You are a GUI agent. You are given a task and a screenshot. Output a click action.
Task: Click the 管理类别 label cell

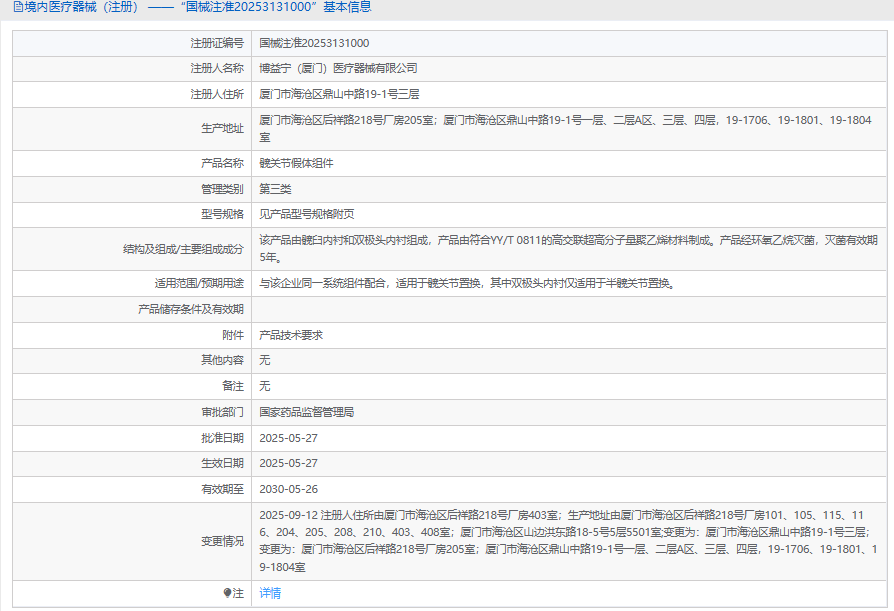[x=132, y=189]
